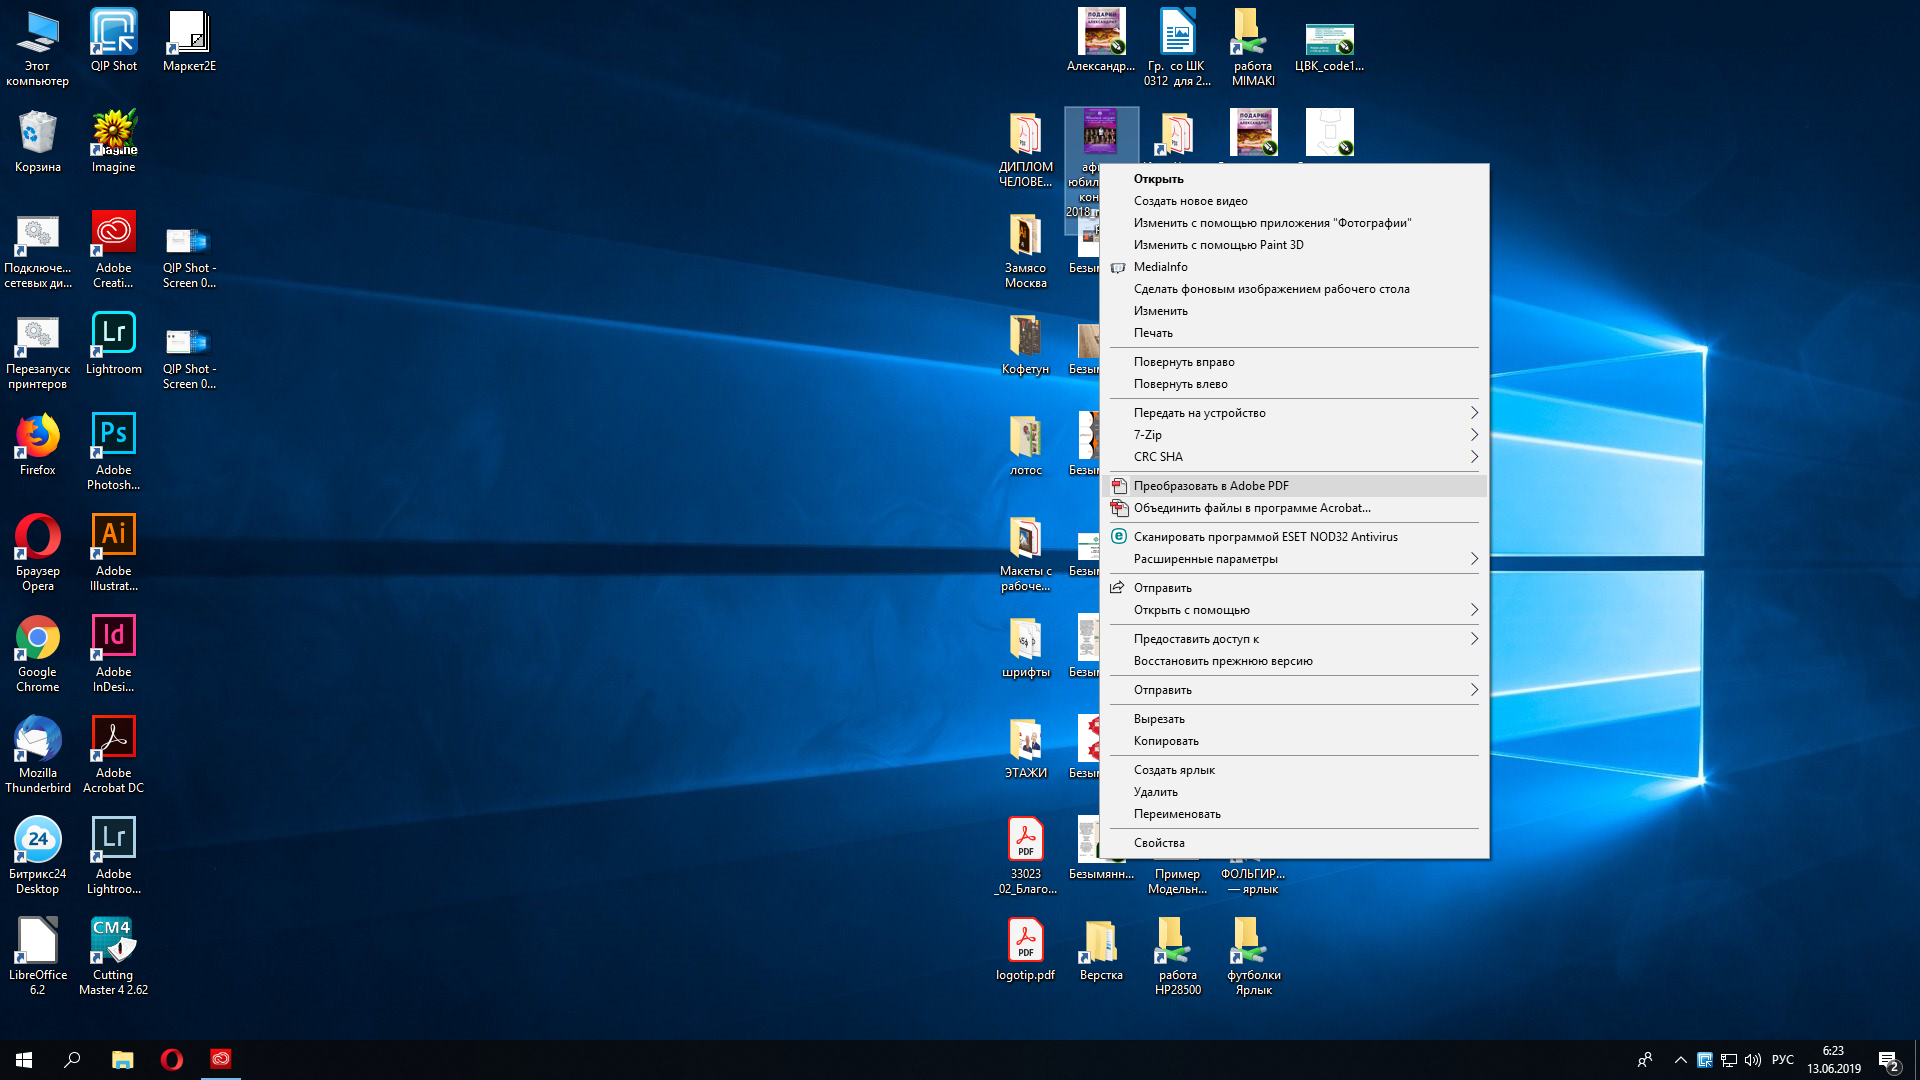1920x1080 pixels.
Task: Select the Adobe Photoshop desktop icon
Action: 114,452
